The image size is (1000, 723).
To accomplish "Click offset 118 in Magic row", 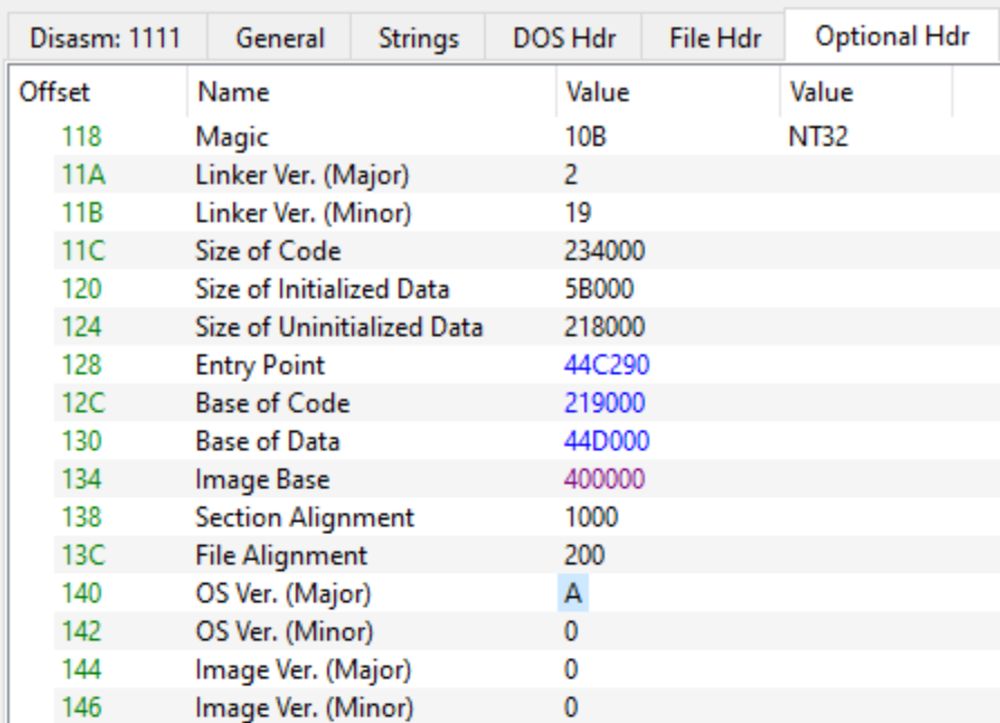I will coord(82,136).
